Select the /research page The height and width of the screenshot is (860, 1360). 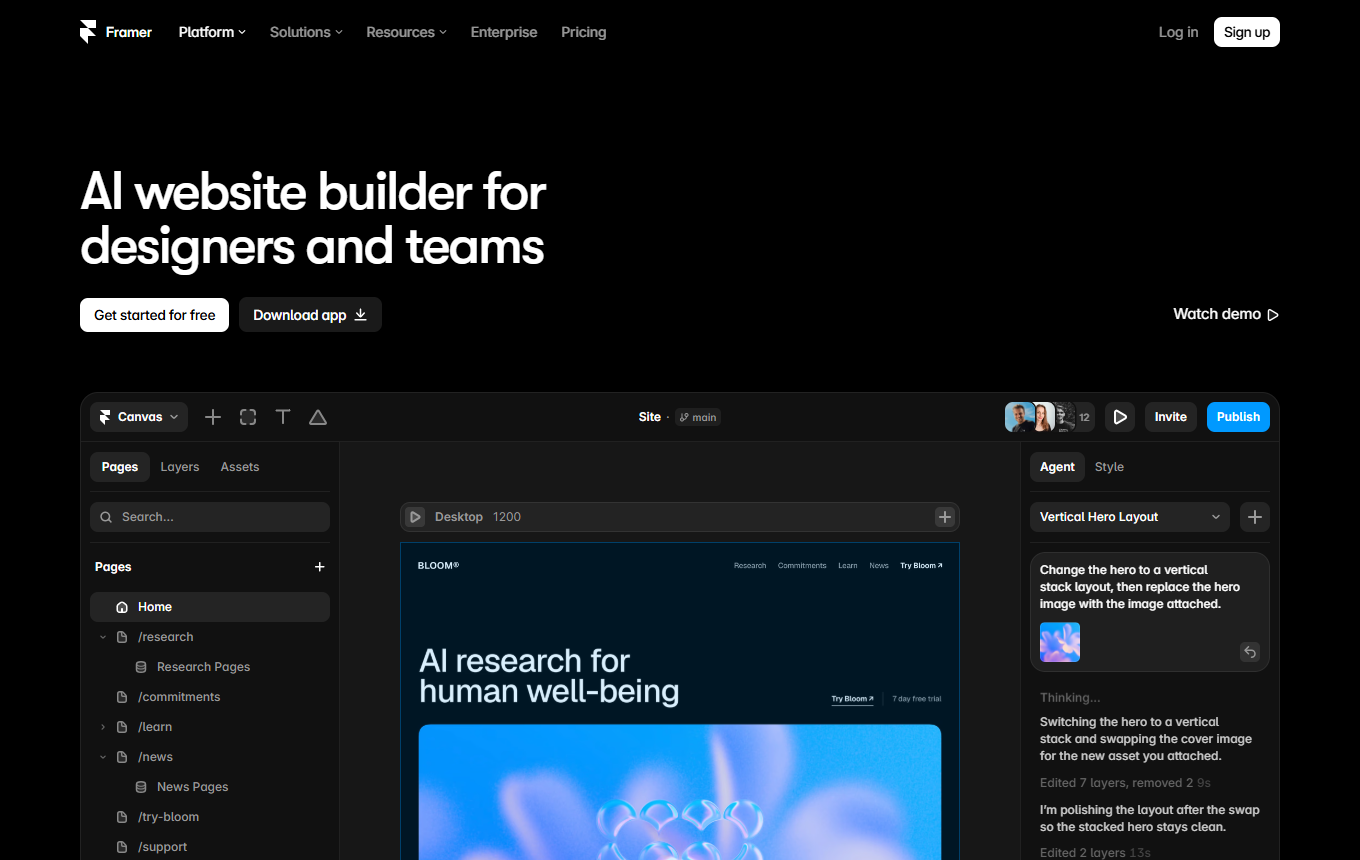click(166, 637)
